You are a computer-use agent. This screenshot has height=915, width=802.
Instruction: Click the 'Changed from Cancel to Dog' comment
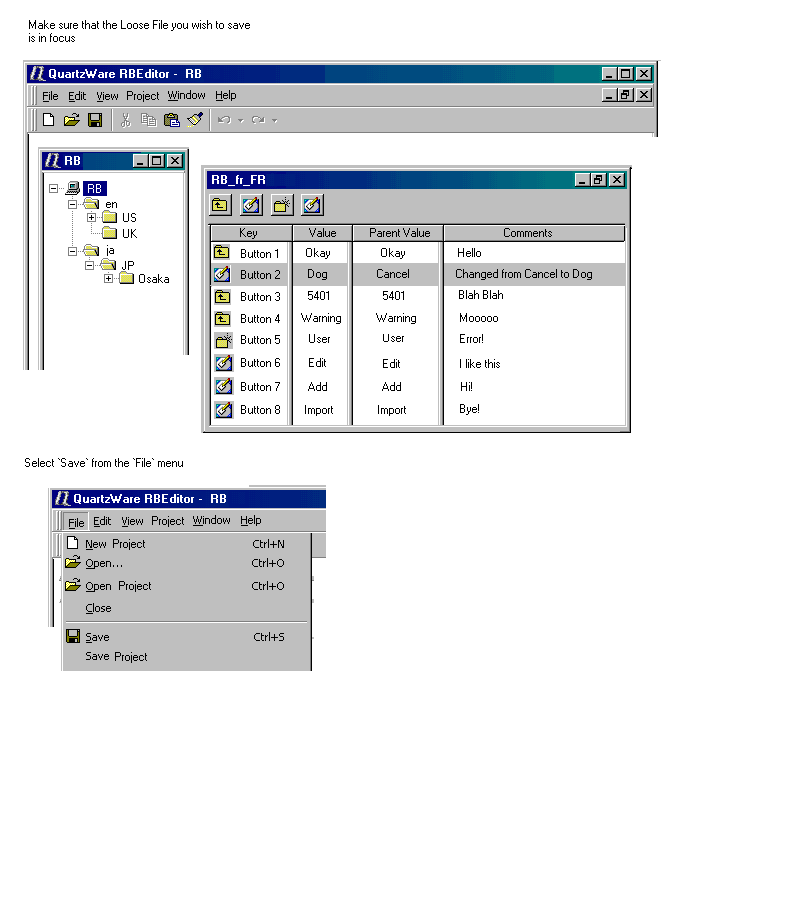pos(524,274)
